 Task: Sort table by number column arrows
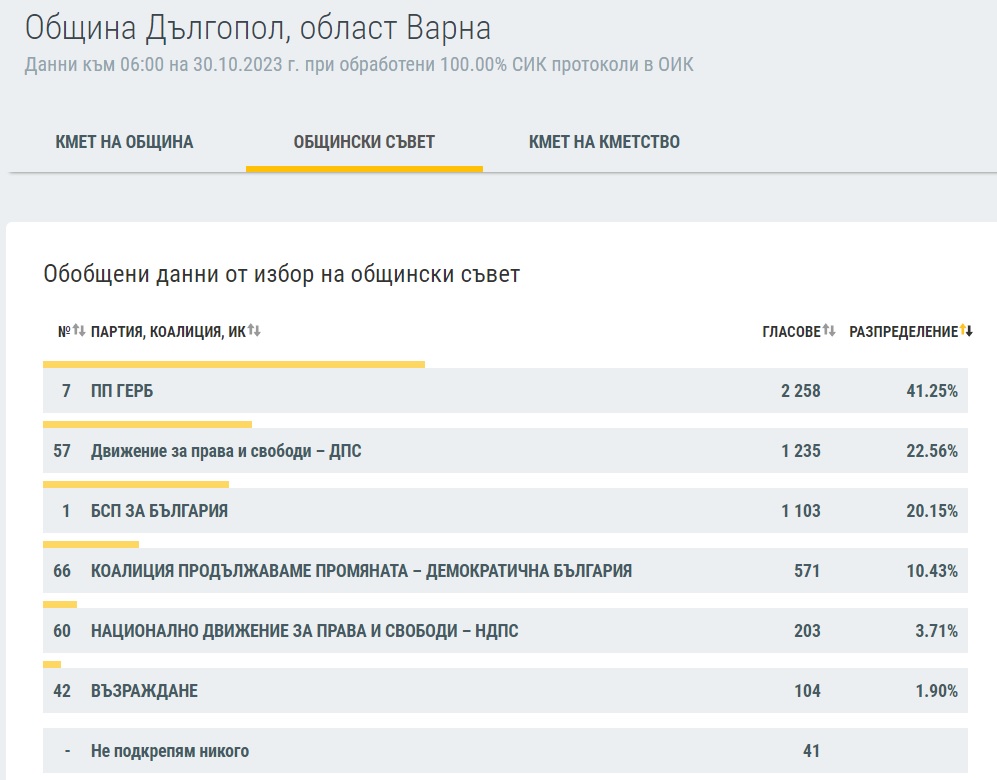[x=79, y=330]
